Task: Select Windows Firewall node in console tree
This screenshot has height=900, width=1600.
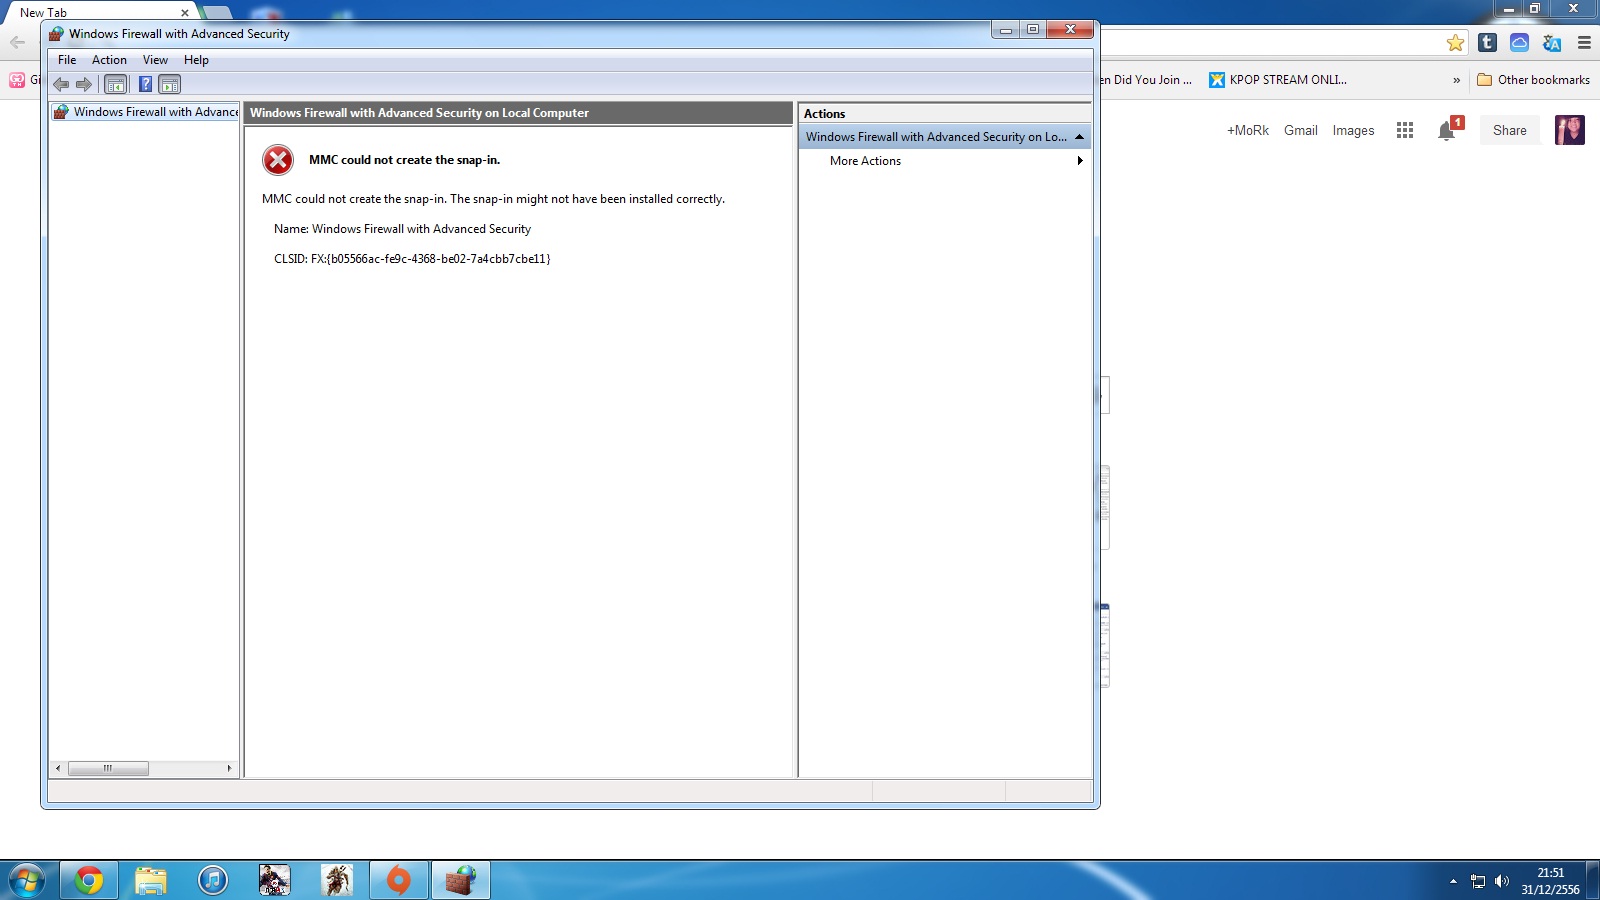Action: [x=146, y=112]
